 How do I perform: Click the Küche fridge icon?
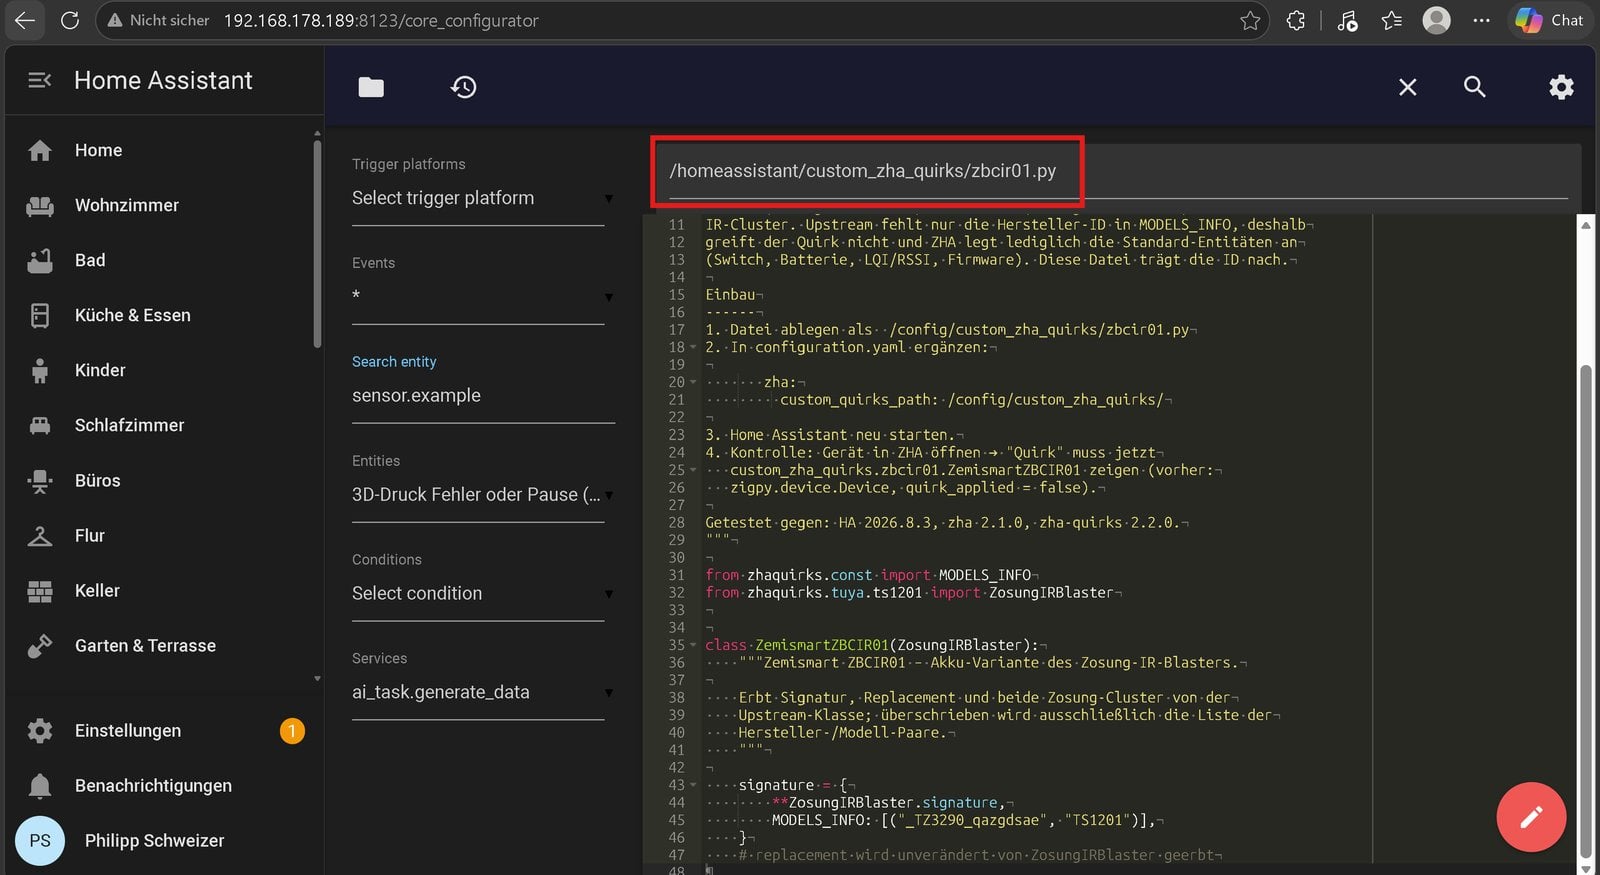click(40, 315)
